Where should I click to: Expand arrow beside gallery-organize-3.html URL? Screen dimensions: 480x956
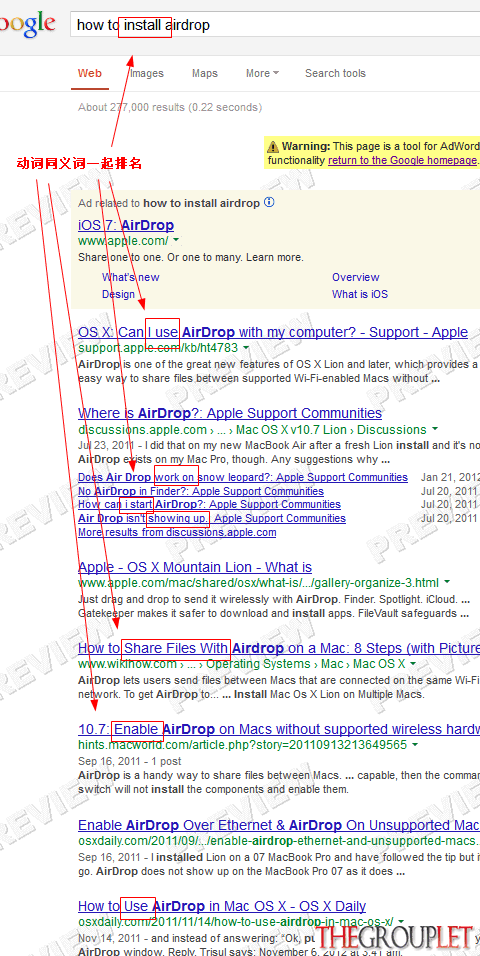(447, 582)
